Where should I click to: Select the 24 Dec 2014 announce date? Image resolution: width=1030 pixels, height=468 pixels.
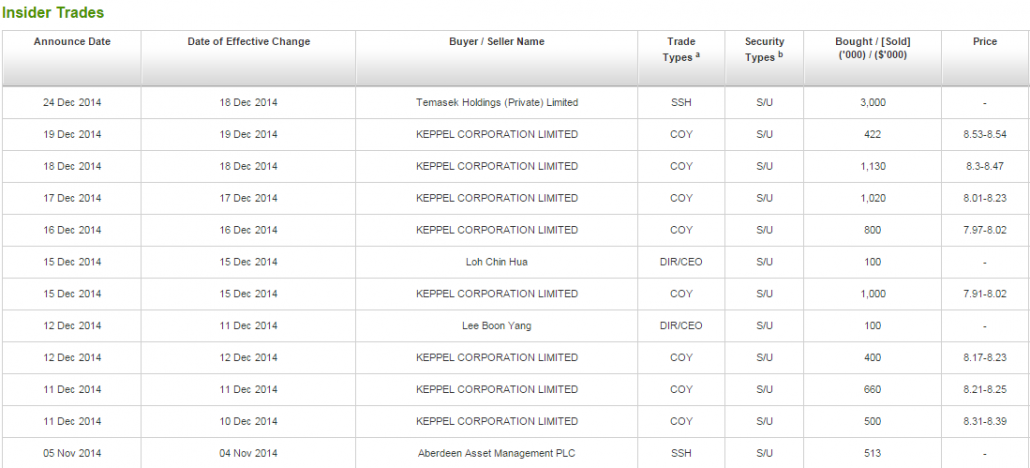[72, 103]
